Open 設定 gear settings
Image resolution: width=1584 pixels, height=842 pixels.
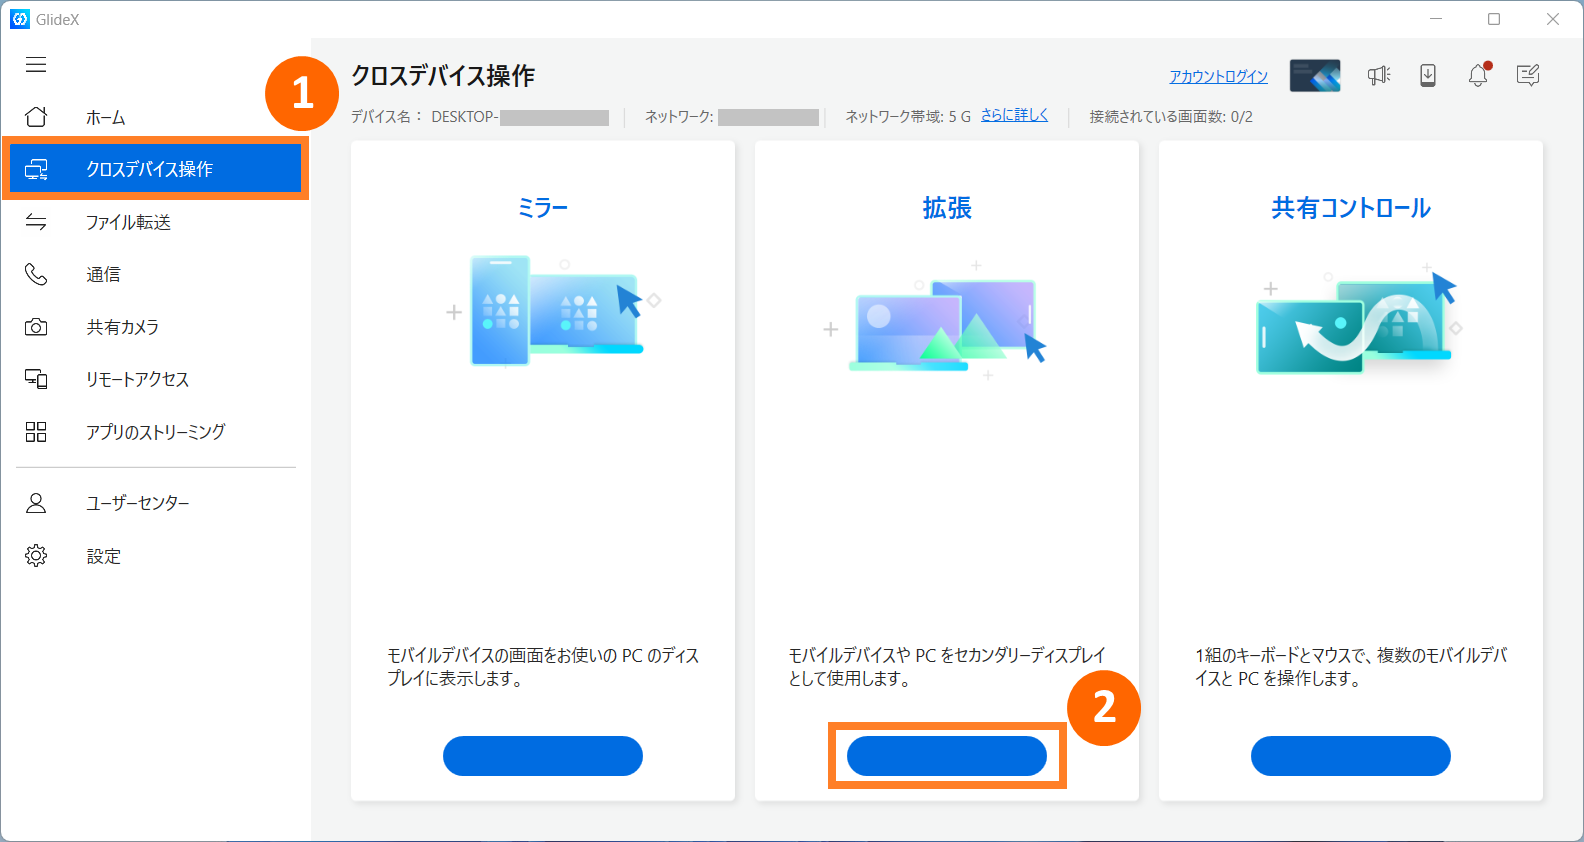[x=103, y=556]
